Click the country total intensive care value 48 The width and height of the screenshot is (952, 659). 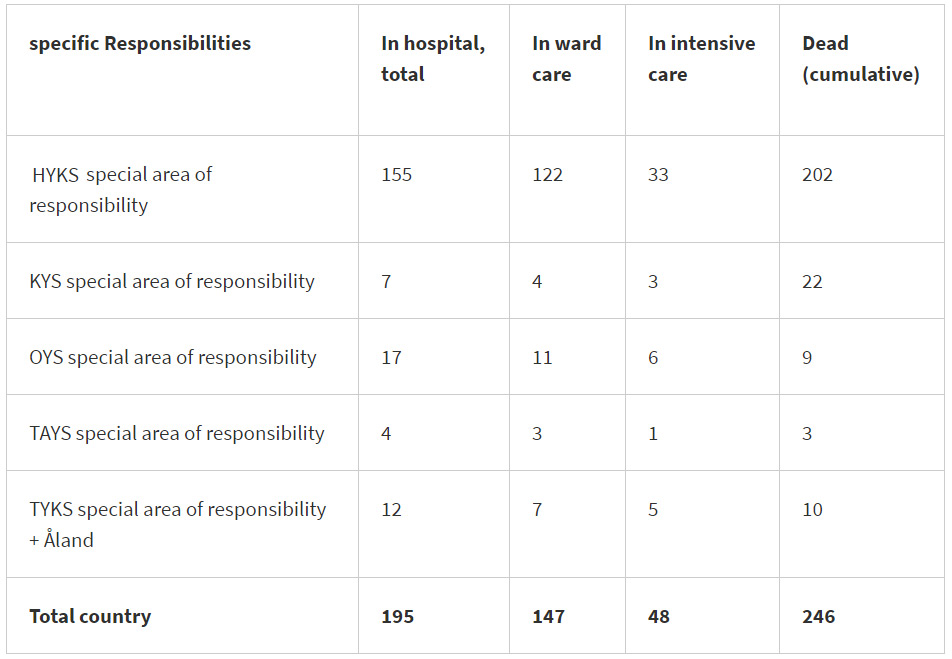pos(658,617)
